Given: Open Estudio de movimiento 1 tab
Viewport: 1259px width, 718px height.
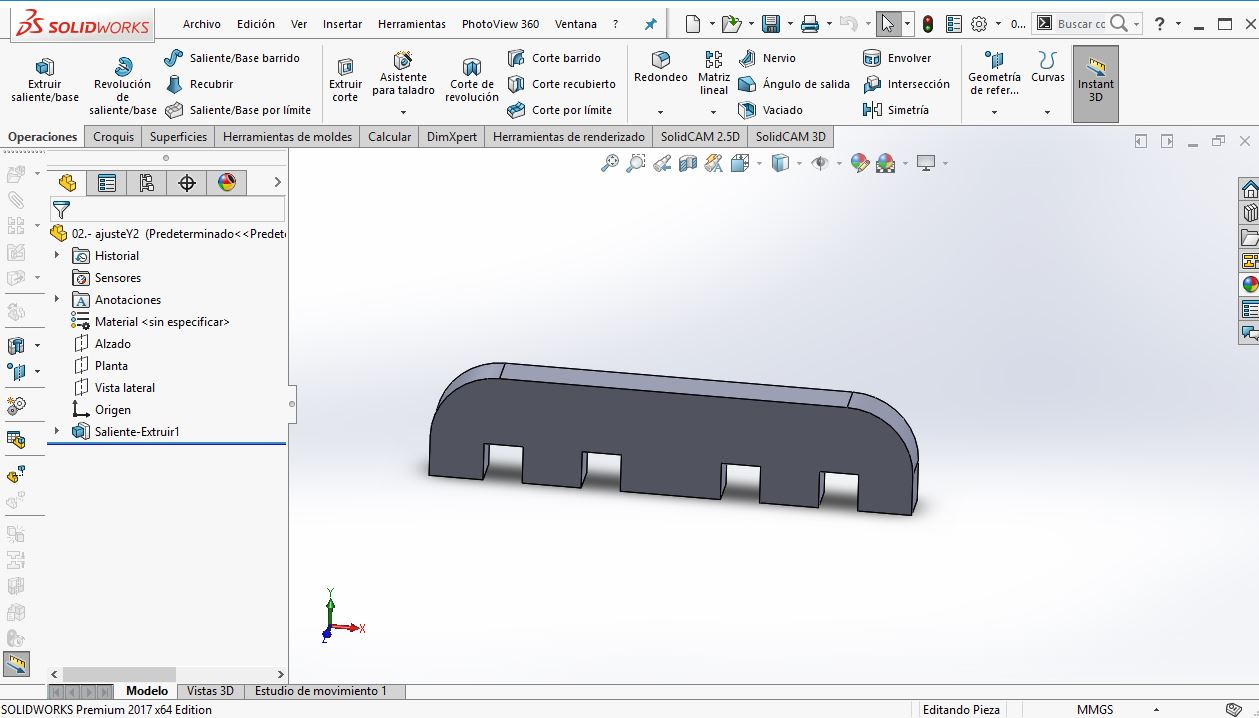Looking at the screenshot, I should tap(321, 691).
